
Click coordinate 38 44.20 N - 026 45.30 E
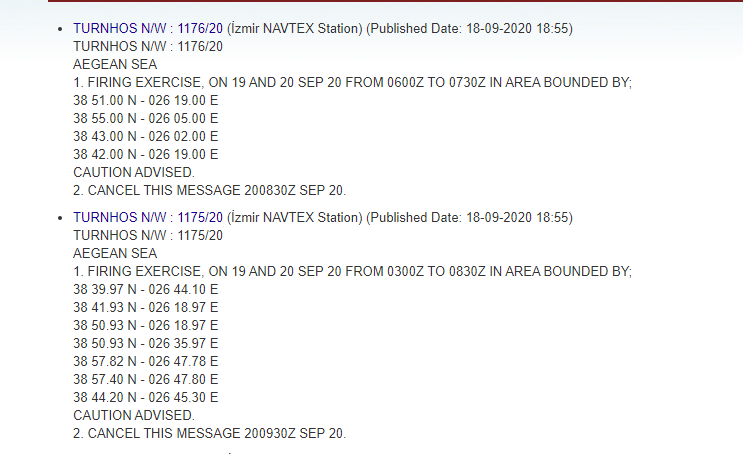click(x=145, y=398)
